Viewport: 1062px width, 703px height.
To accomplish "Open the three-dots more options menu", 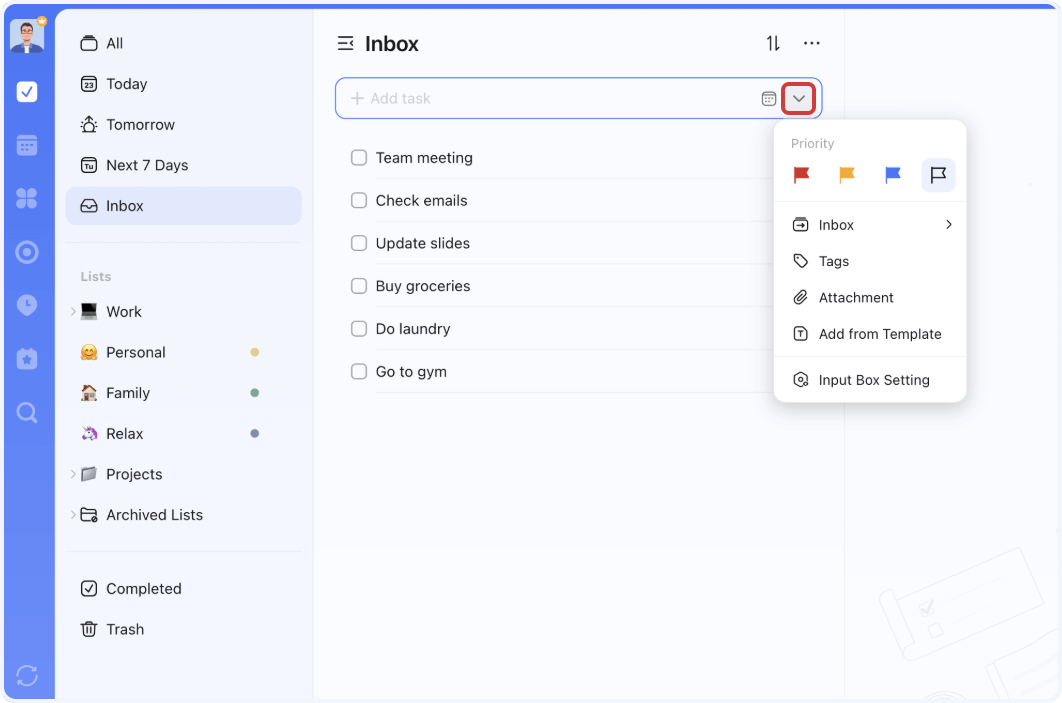I will (811, 43).
